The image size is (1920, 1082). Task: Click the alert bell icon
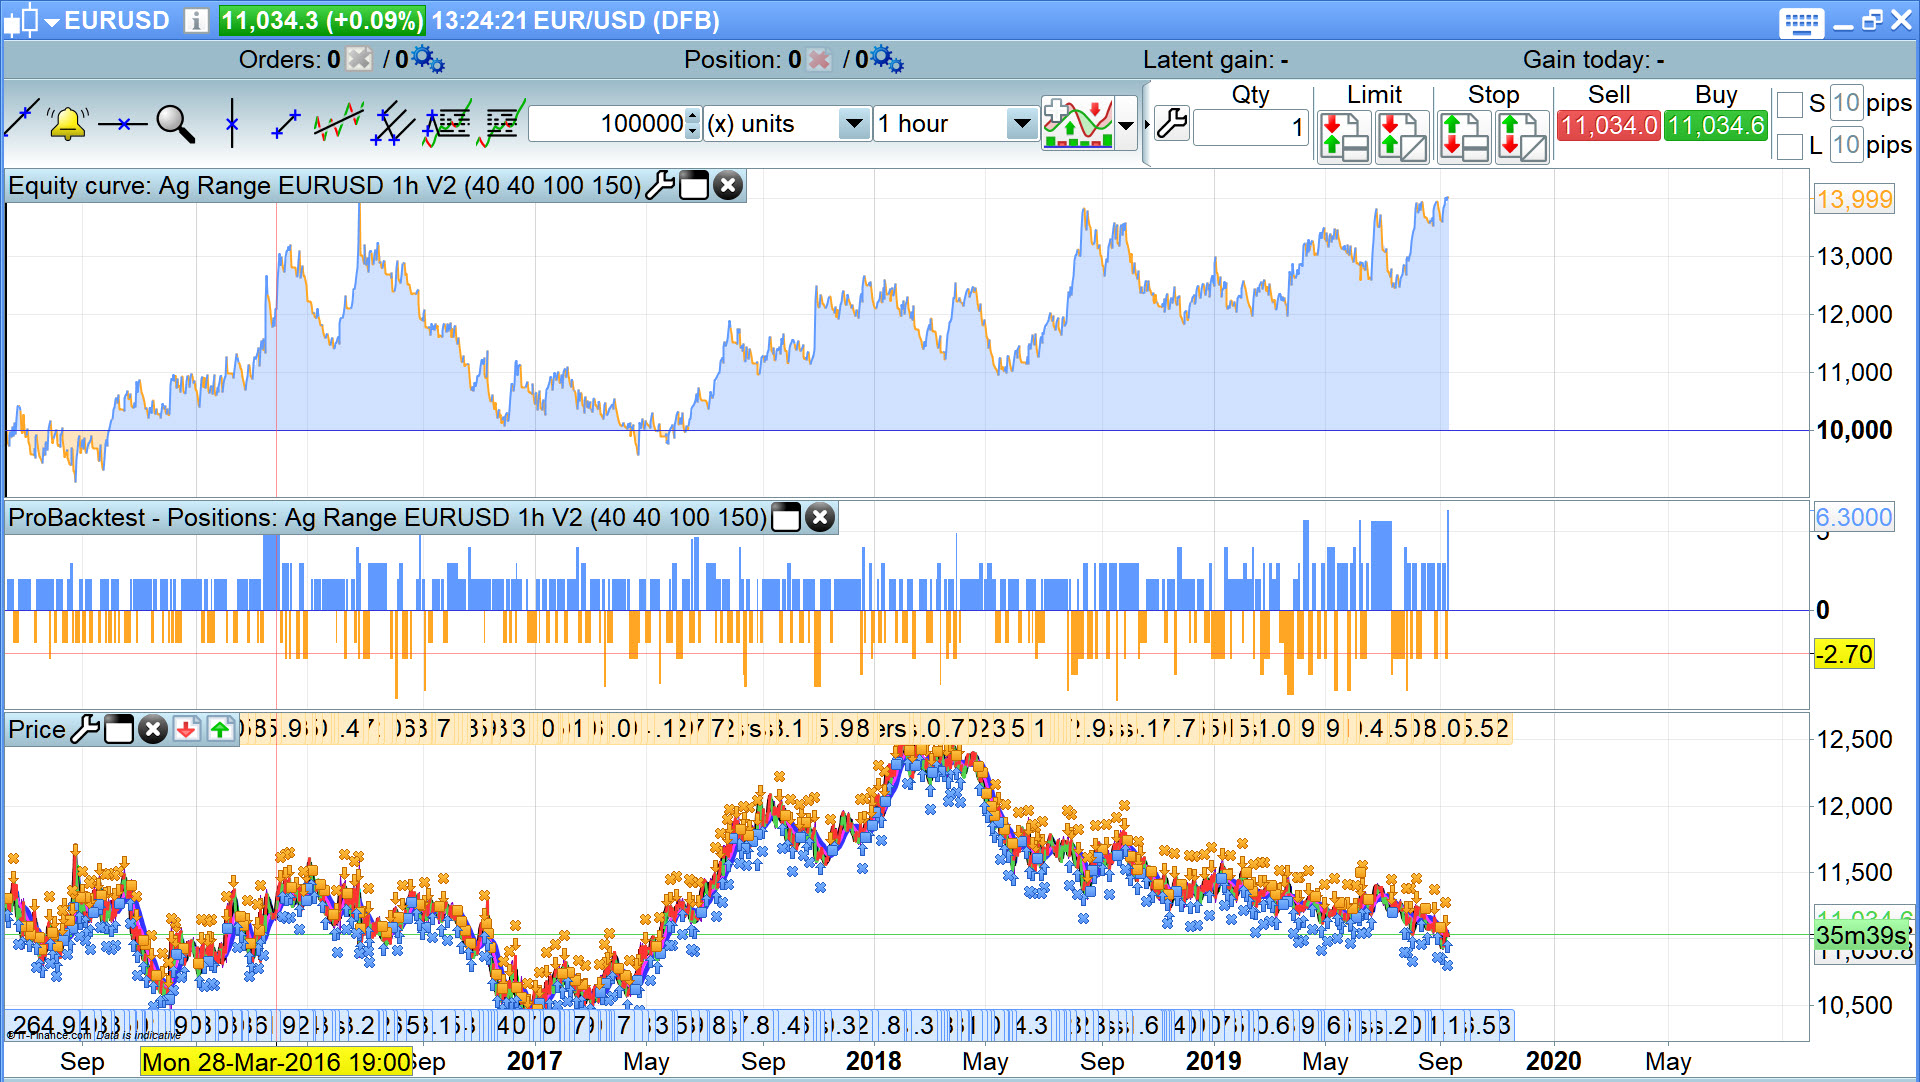[x=67, y=124]
